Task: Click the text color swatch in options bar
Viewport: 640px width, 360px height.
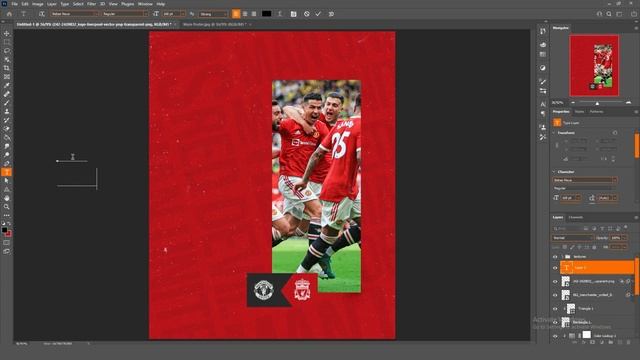Action: (266, 14)
